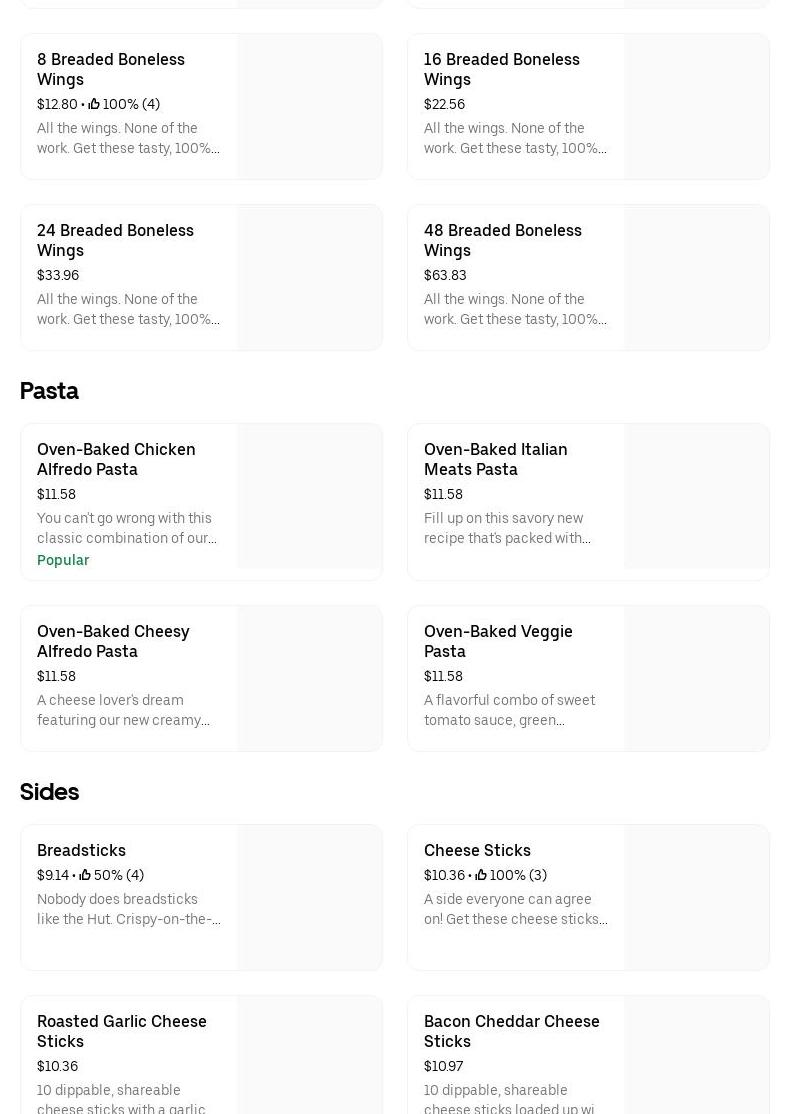Click the Breadsticks item image

[309, 897]
